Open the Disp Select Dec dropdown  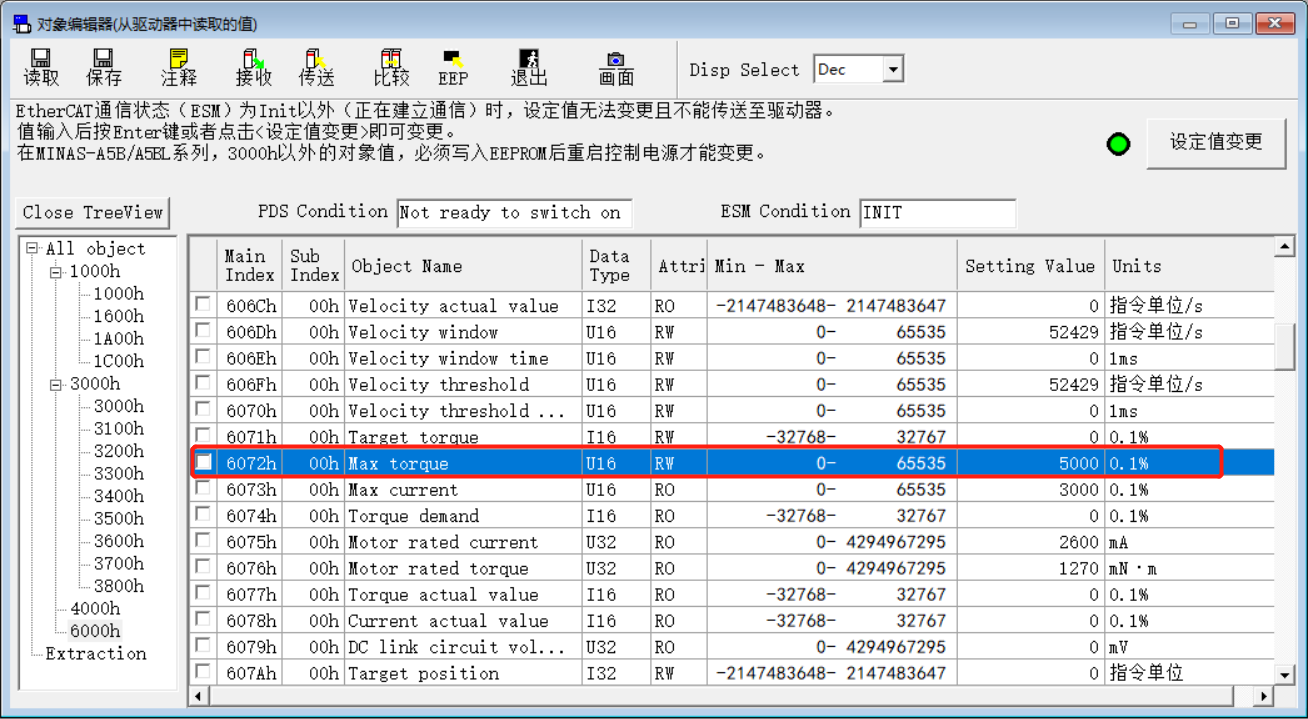pos(893,69)
